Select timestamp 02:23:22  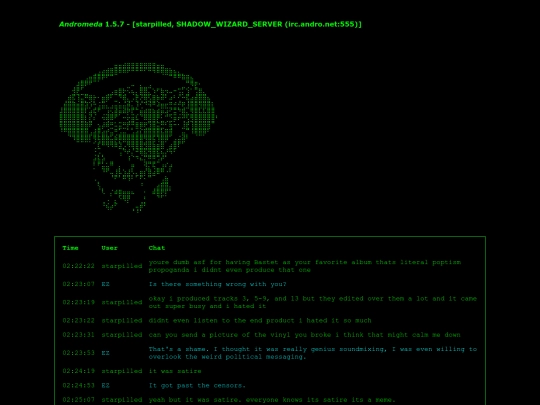point(79,321)
